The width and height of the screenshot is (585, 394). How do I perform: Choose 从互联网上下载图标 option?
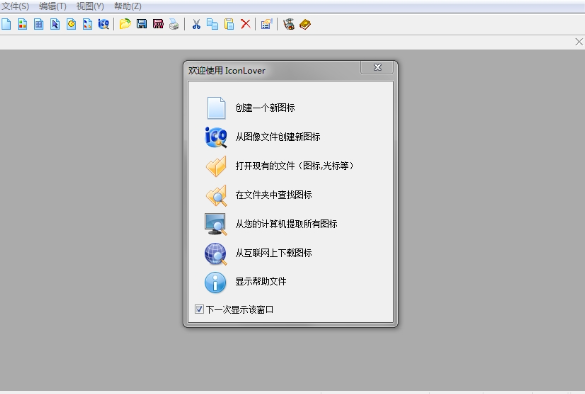274,253
